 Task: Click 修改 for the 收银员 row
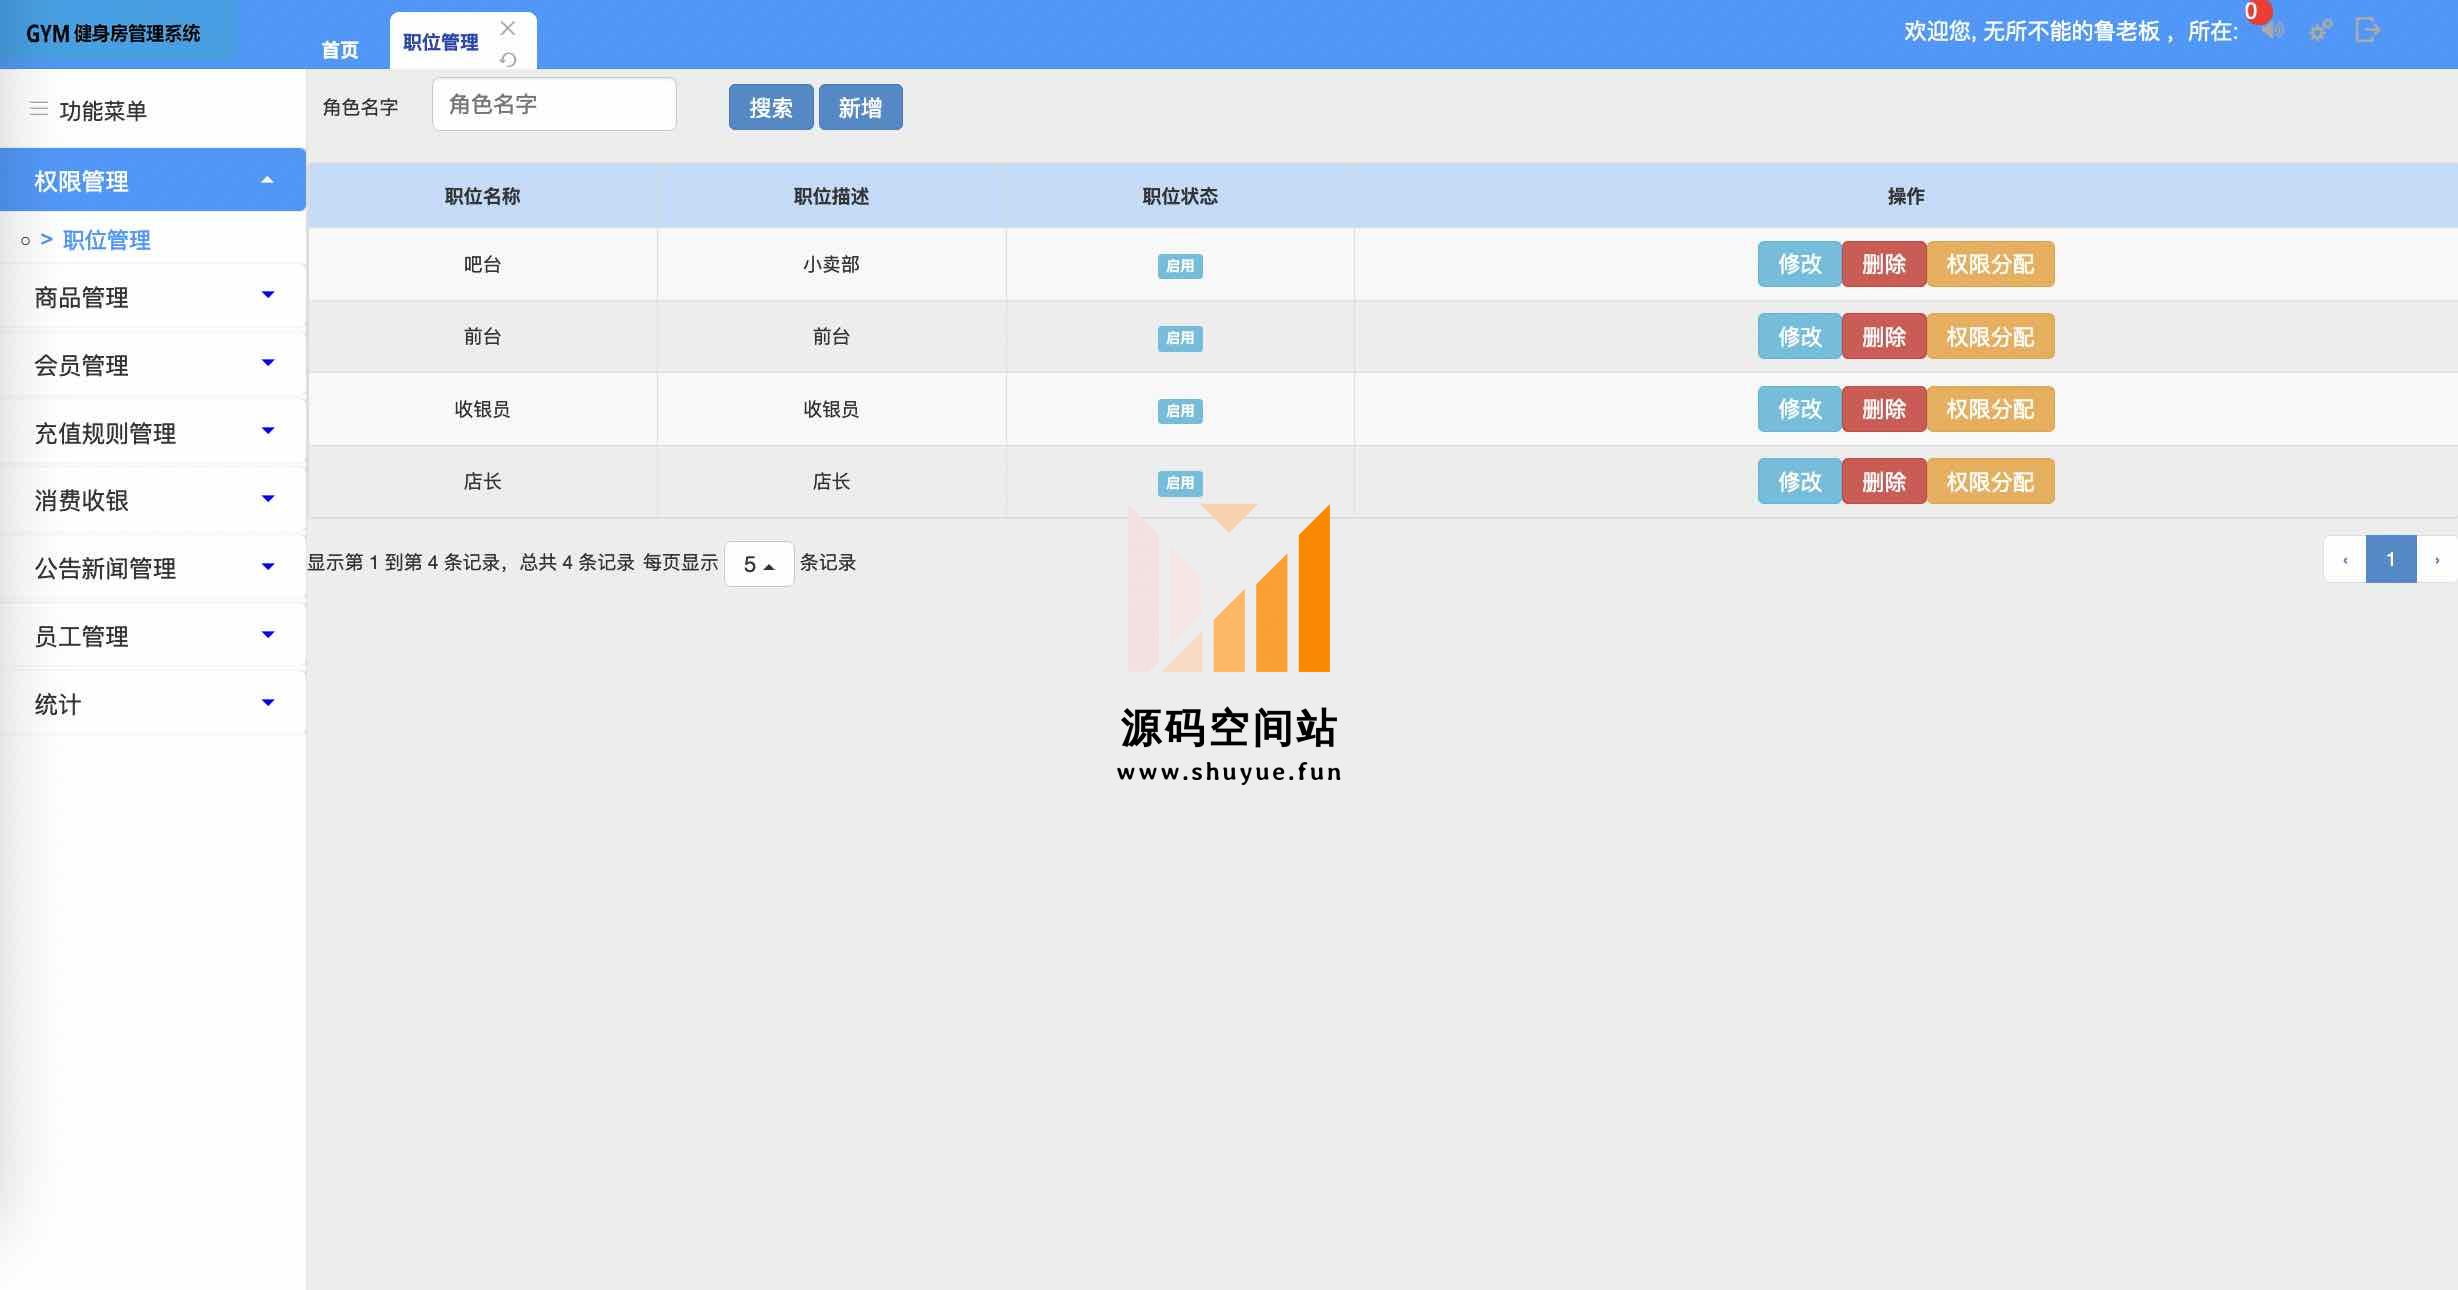pyautogui.click(x=1800, y=409)
